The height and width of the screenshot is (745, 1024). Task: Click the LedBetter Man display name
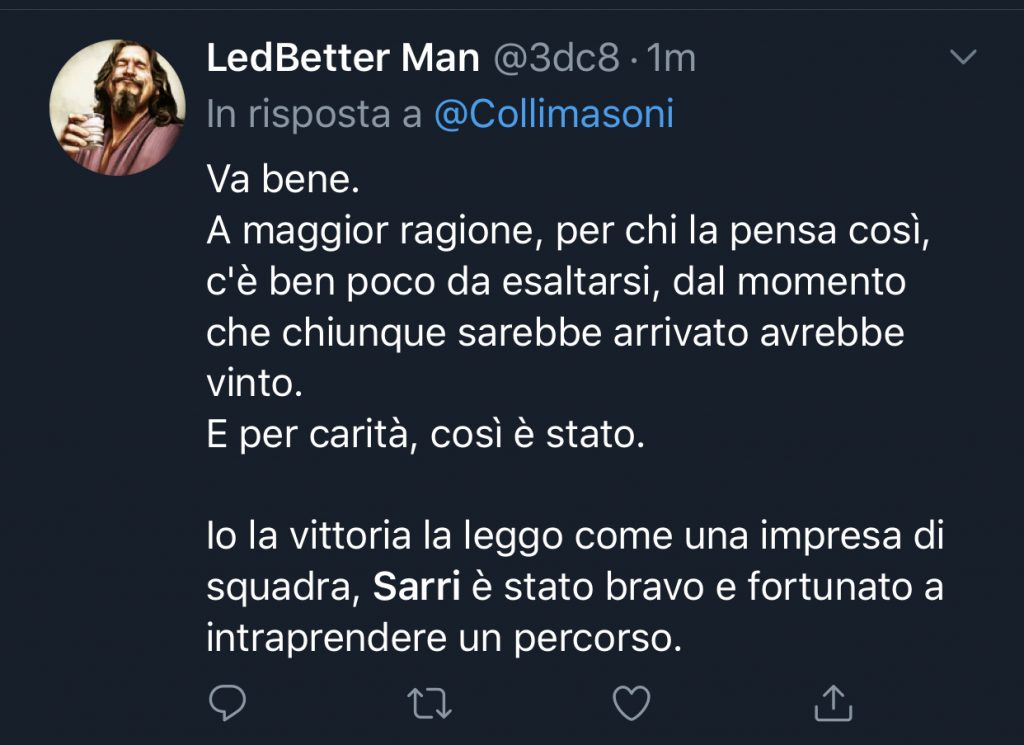click(343, 59)
